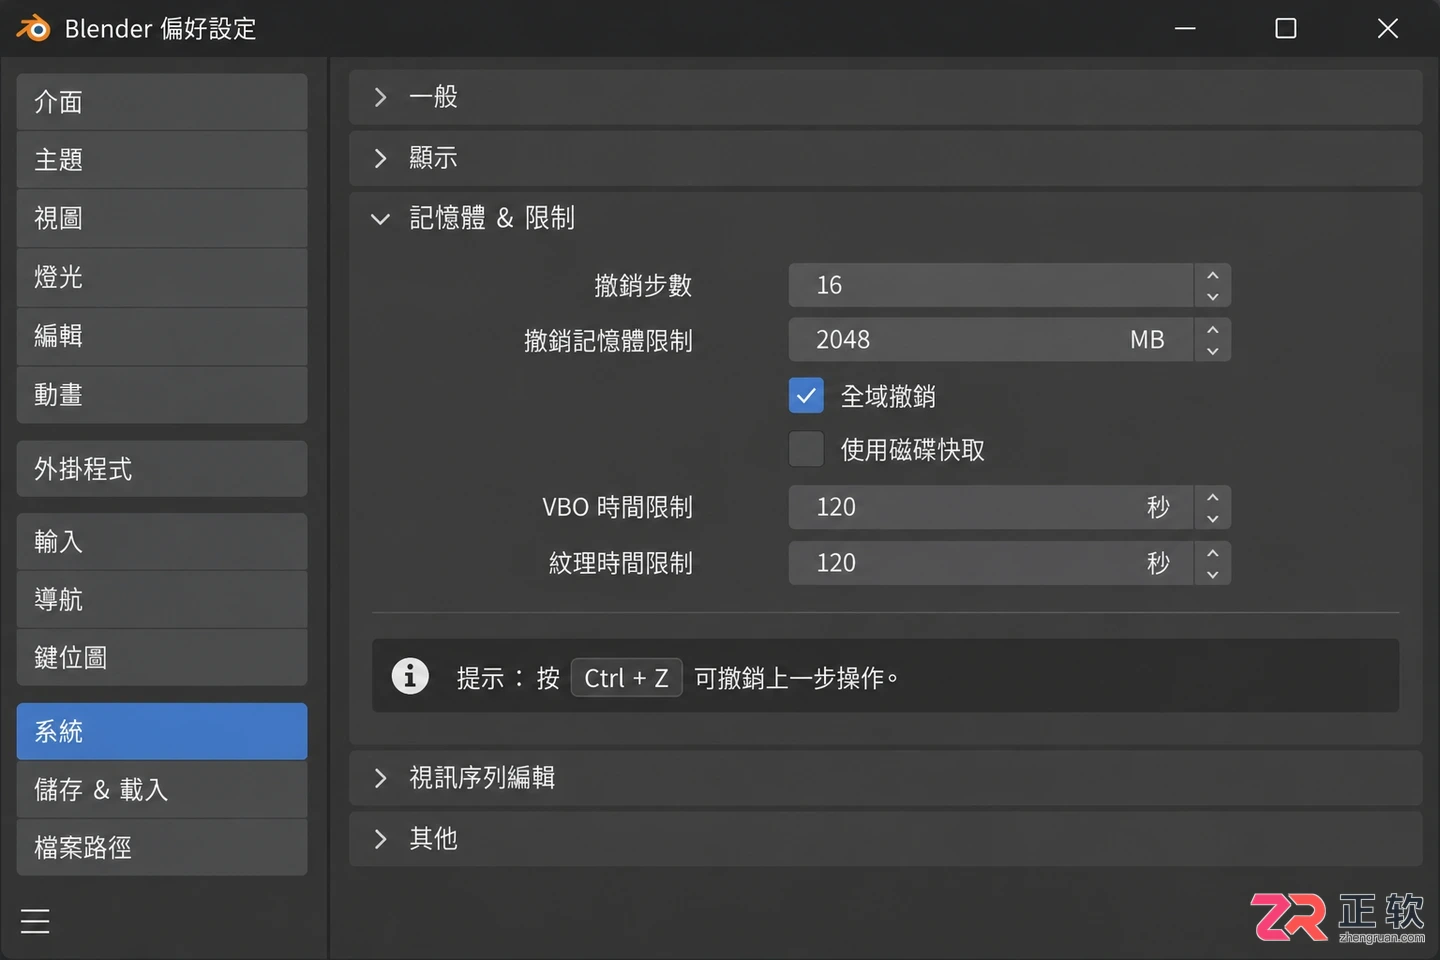This screenshot has height=960, width=1440.
Task: Select the 系統 tab
Action: coord(162,732)
